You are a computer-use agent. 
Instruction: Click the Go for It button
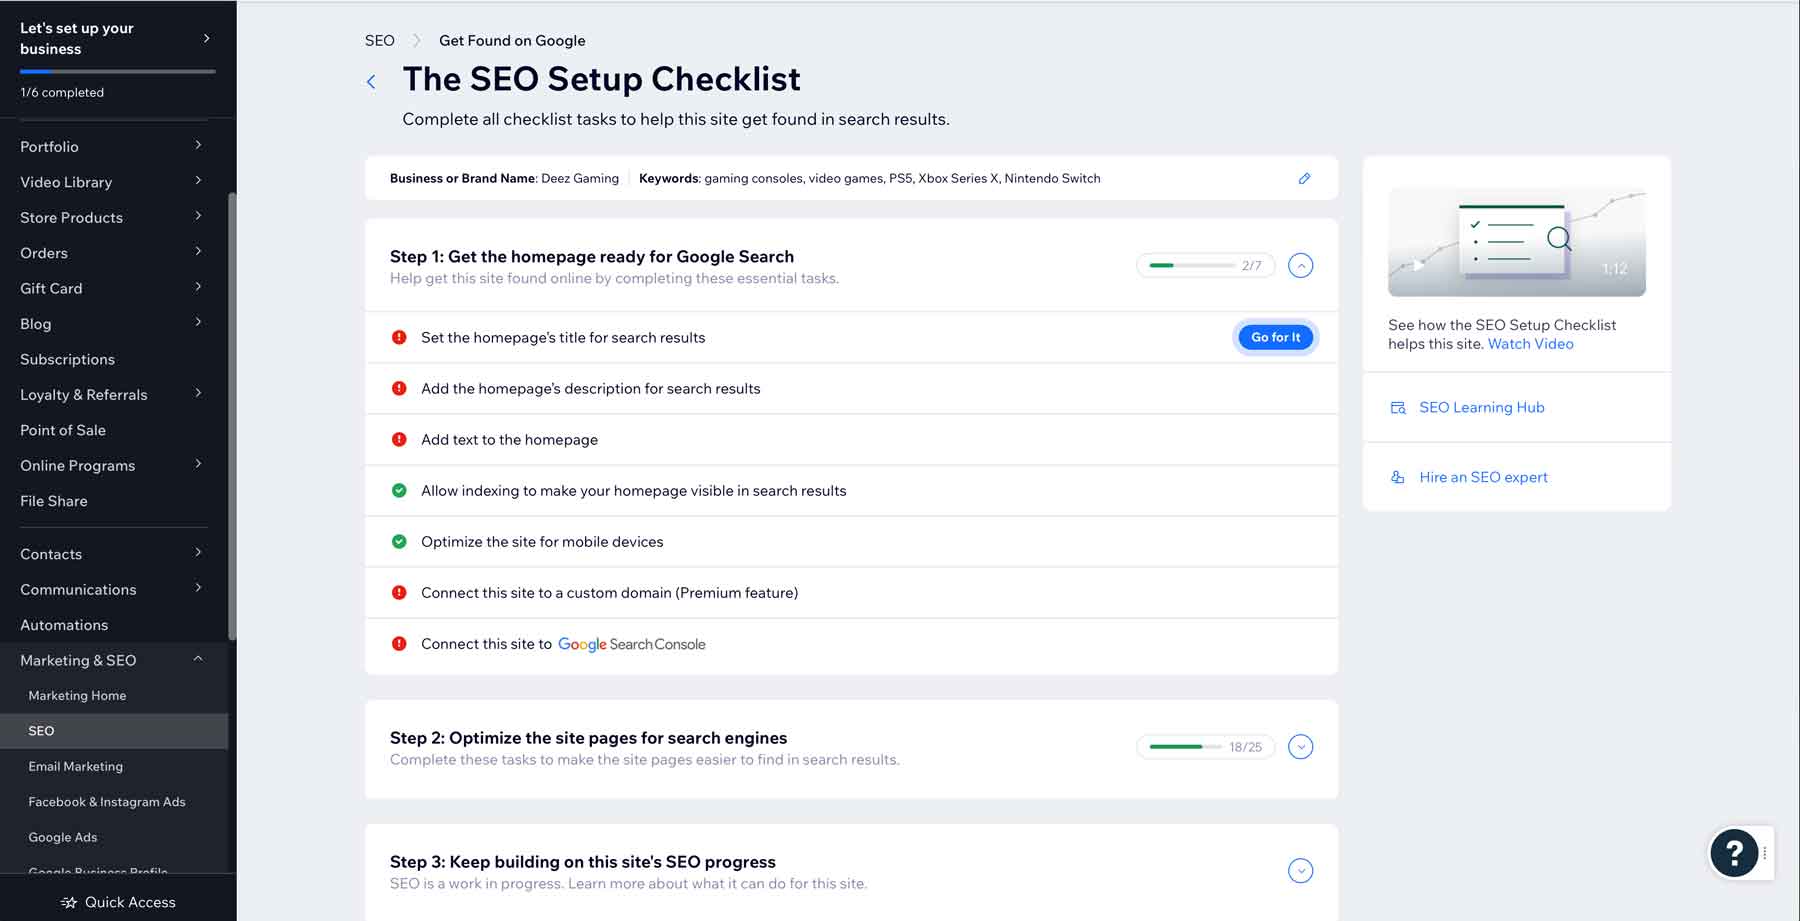coord(1275,337)
